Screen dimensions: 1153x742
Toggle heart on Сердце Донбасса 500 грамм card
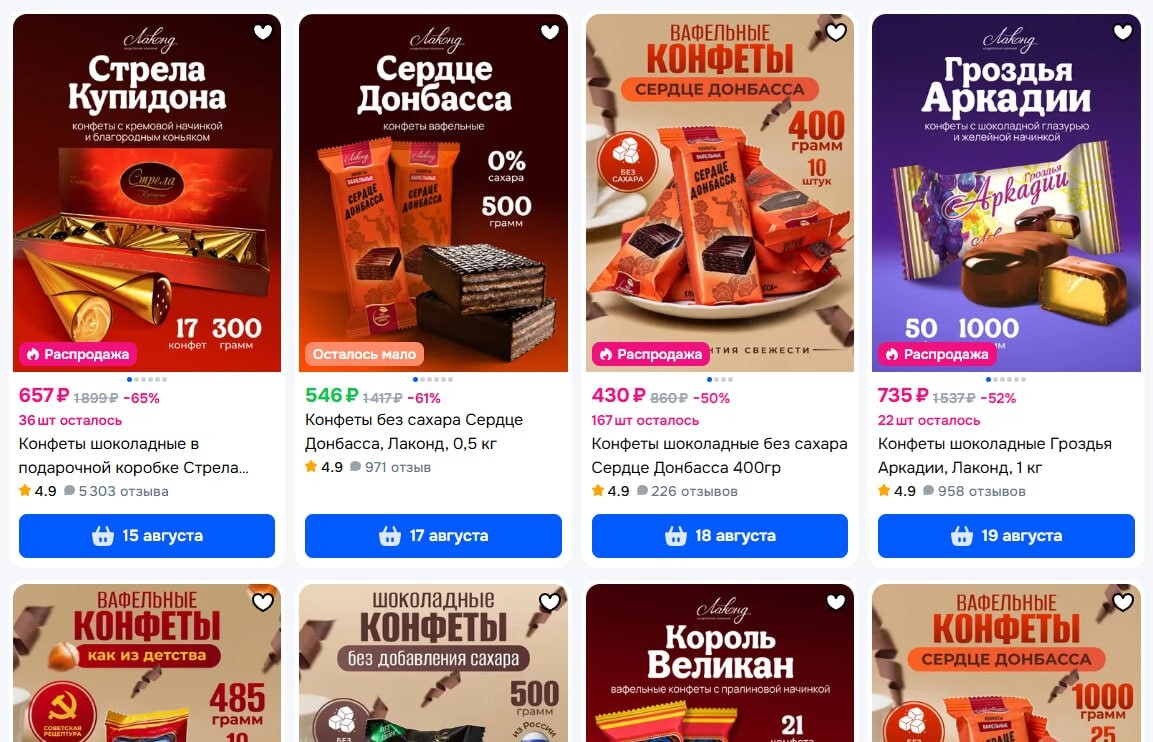pyautogui.click(x=549, y=32)
